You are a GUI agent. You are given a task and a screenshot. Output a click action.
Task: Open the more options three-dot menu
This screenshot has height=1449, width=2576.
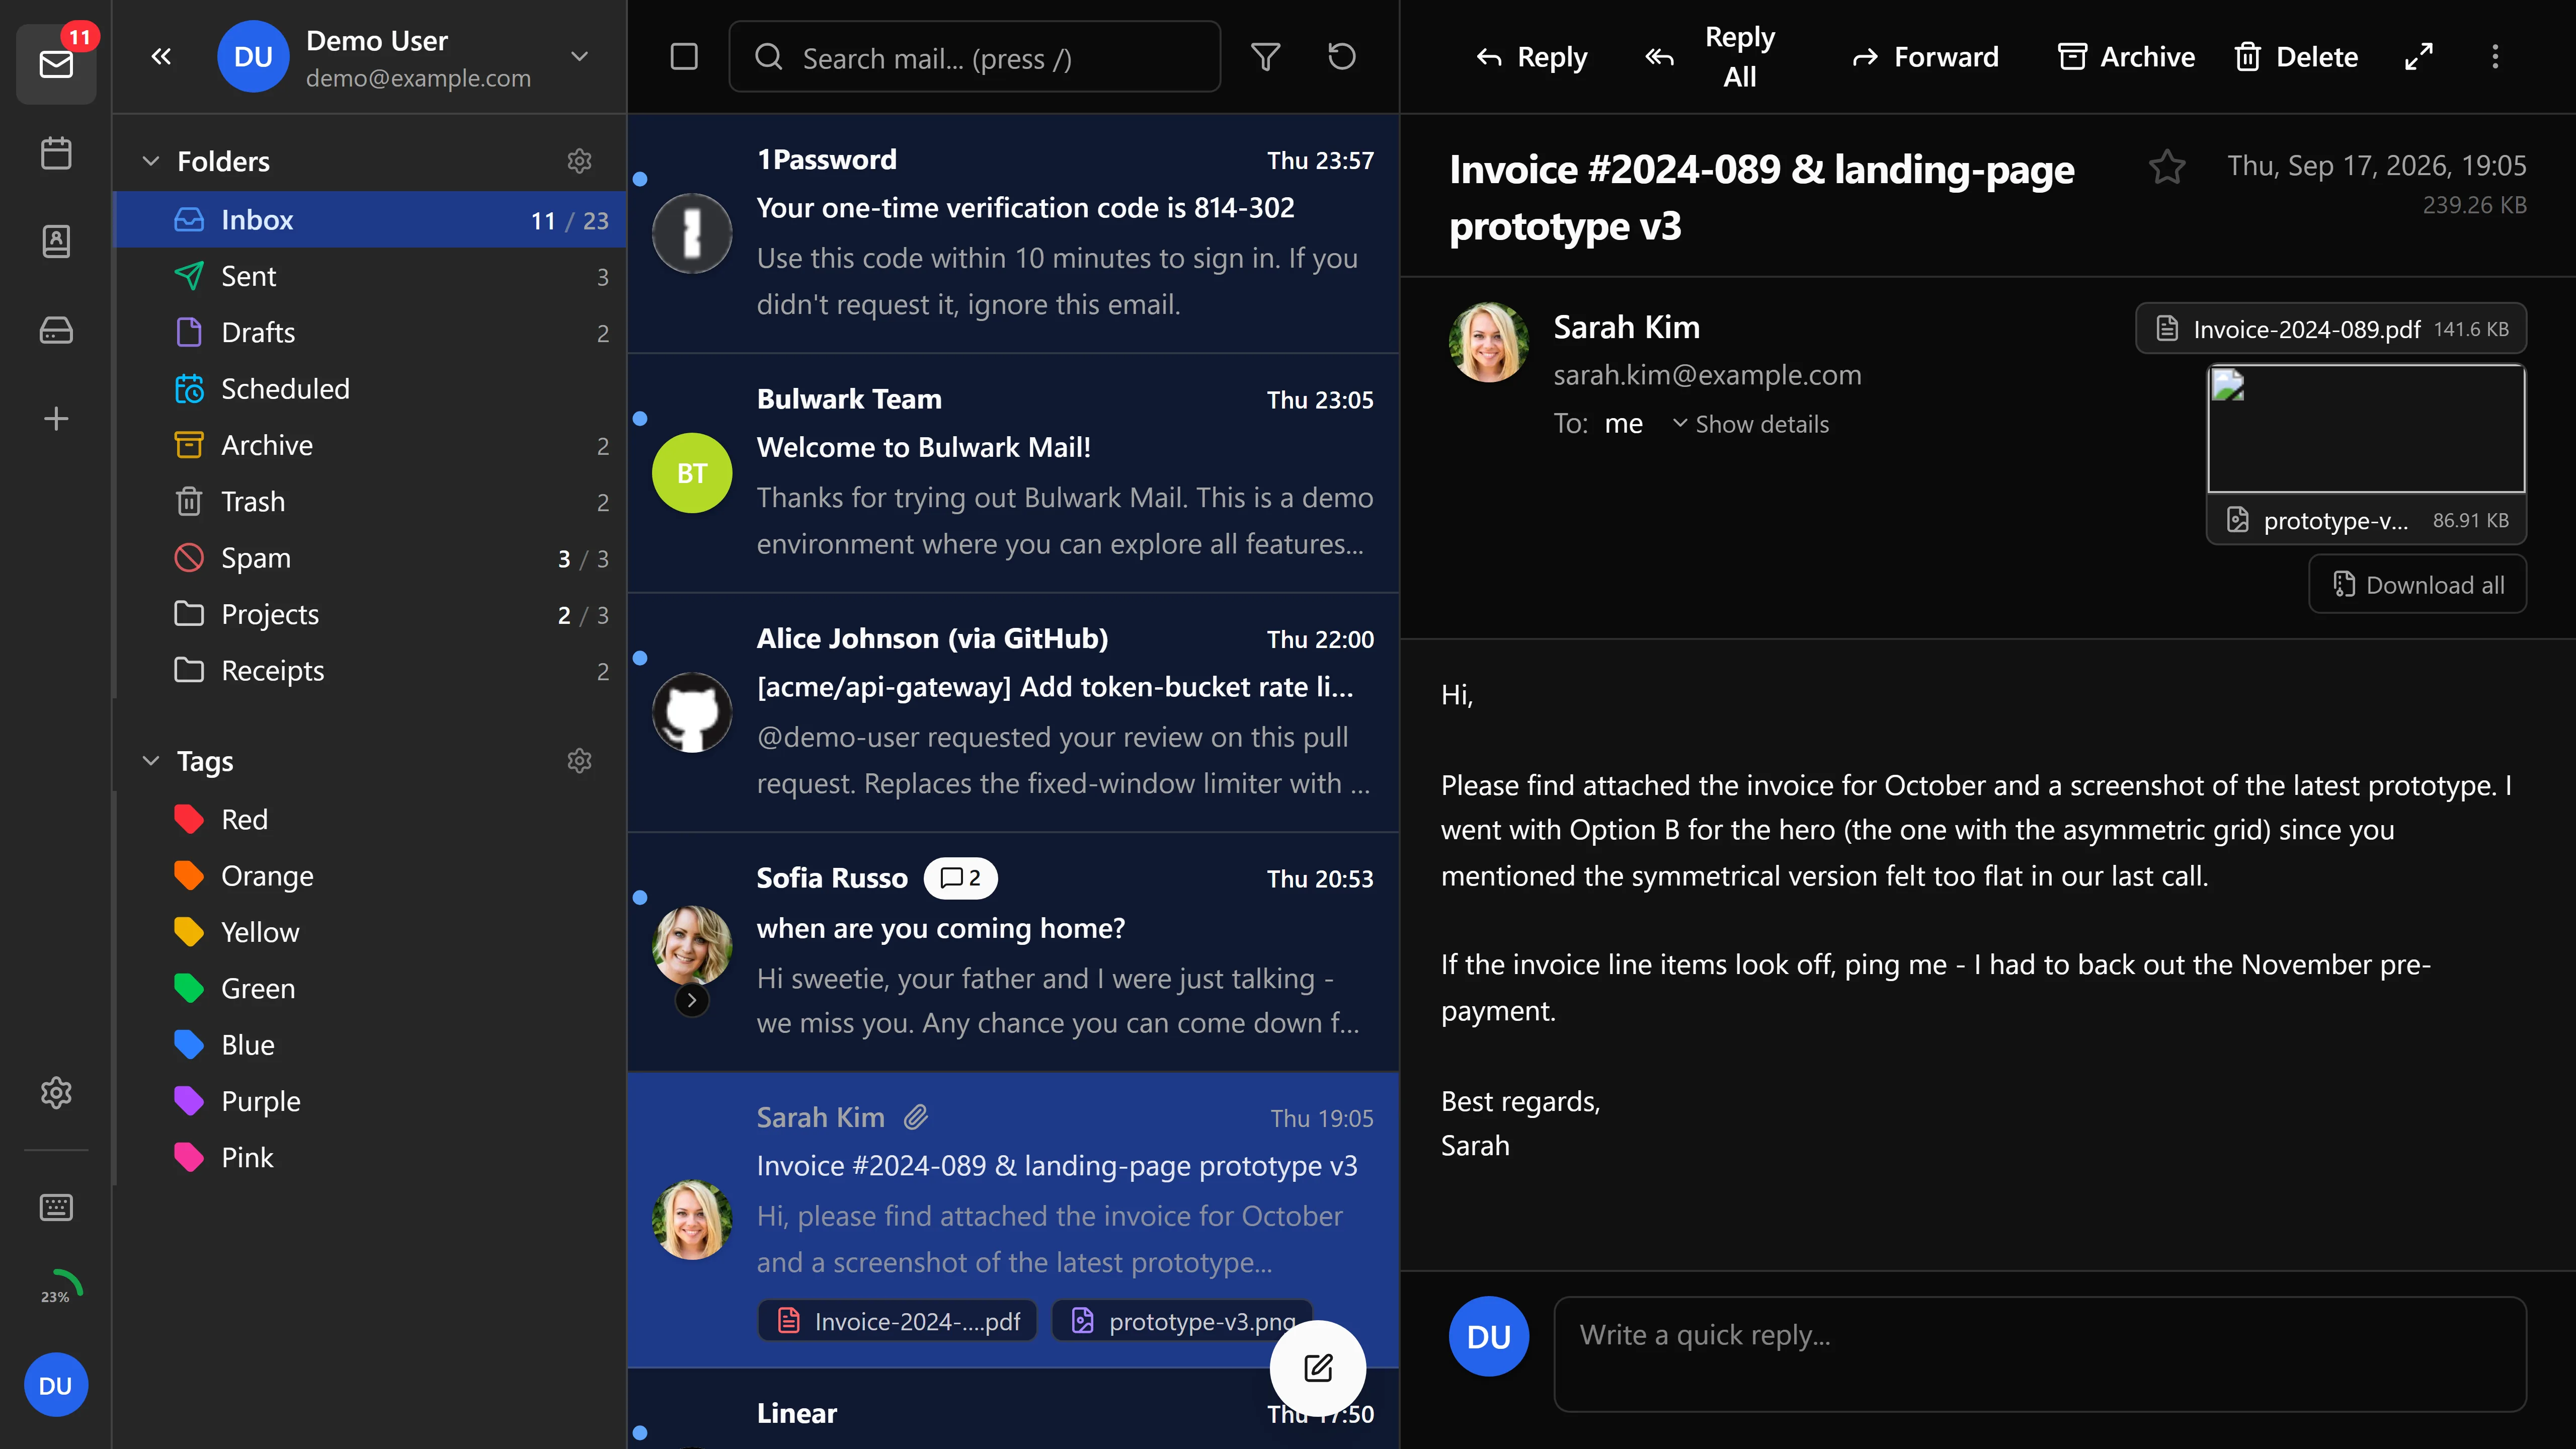(x=2495, y=56)
